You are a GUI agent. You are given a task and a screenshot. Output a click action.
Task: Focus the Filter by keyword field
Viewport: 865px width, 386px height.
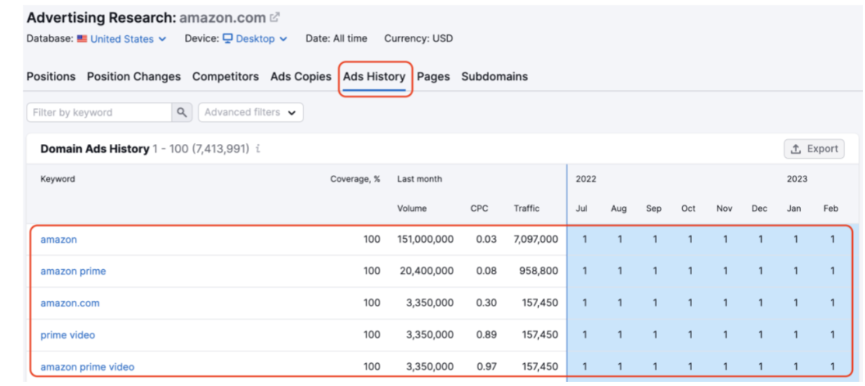(99, 112)
